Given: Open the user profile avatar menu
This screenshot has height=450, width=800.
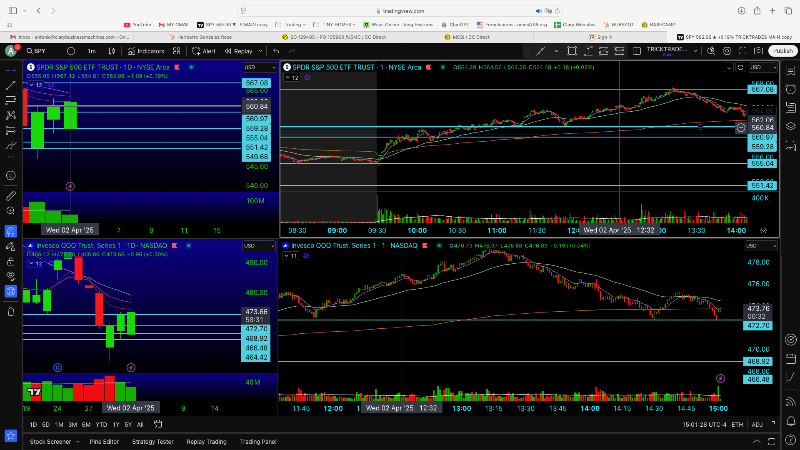Looking at the screenshot, I should pos(11,51).
